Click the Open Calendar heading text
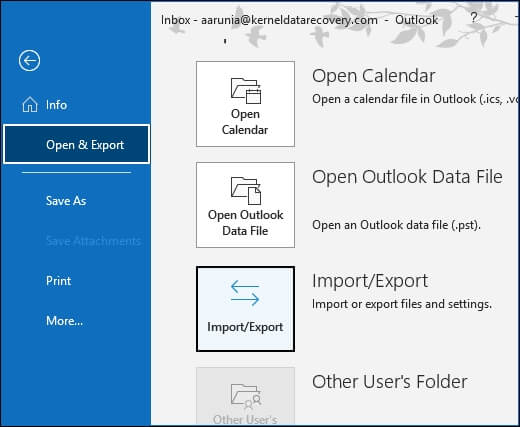This screenshot has height=427, width=520. 374,76
